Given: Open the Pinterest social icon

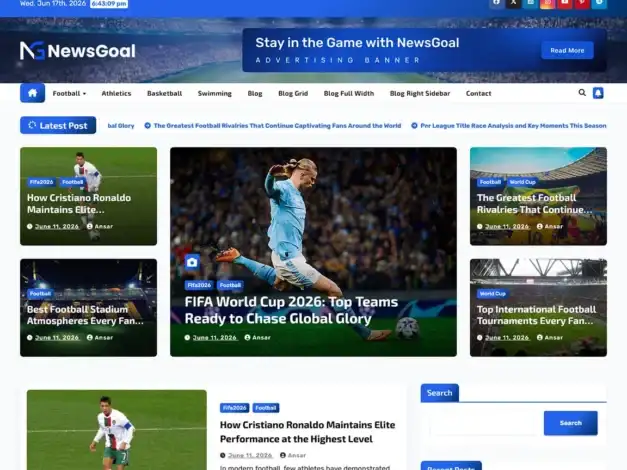Looking at the screenshot, I should point(582,3).
